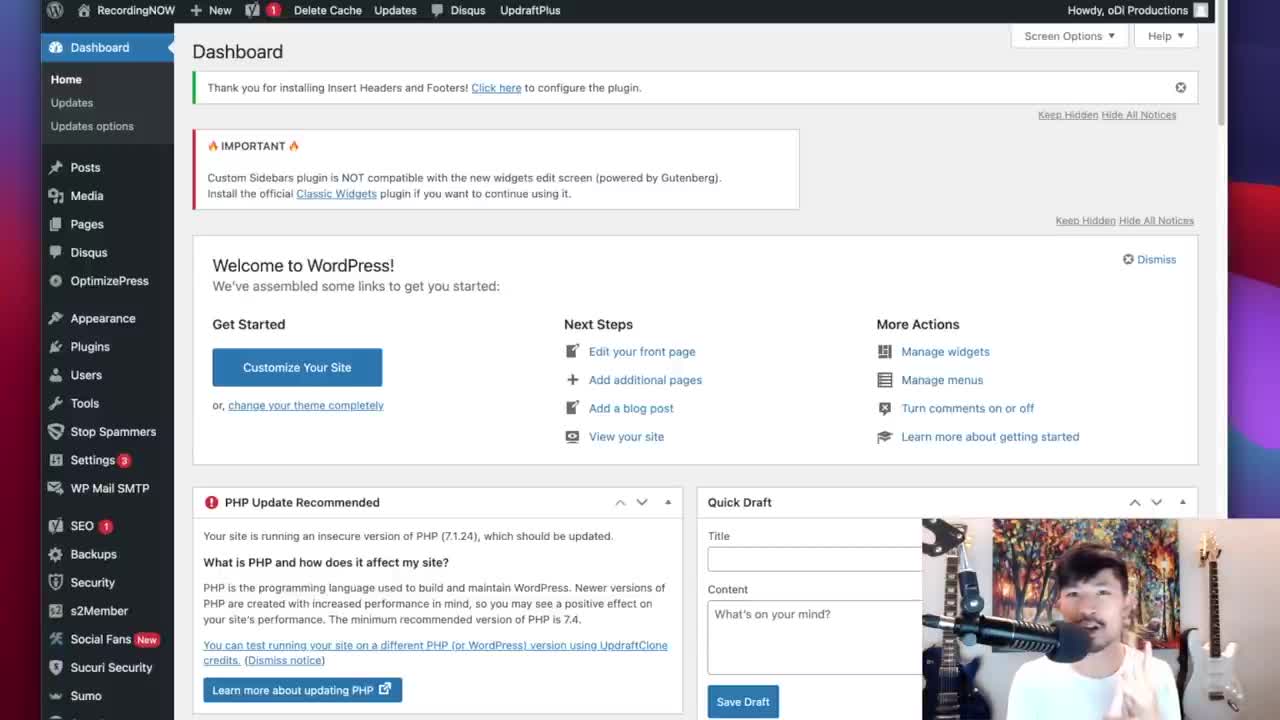Viewport: 1280px width, 720px height.
Task: Click the Stop Spammers shield icon
Action: point(56,432)
